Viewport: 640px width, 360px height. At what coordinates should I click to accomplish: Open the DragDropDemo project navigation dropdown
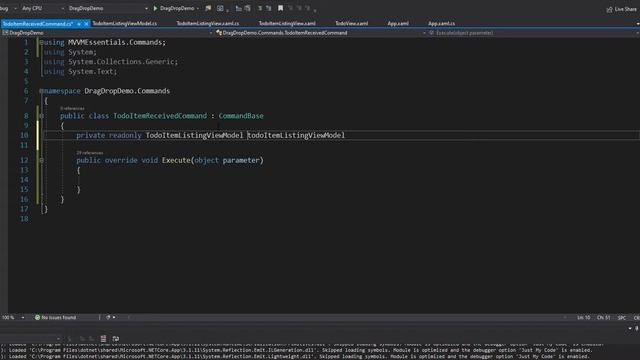coord(107,33)
